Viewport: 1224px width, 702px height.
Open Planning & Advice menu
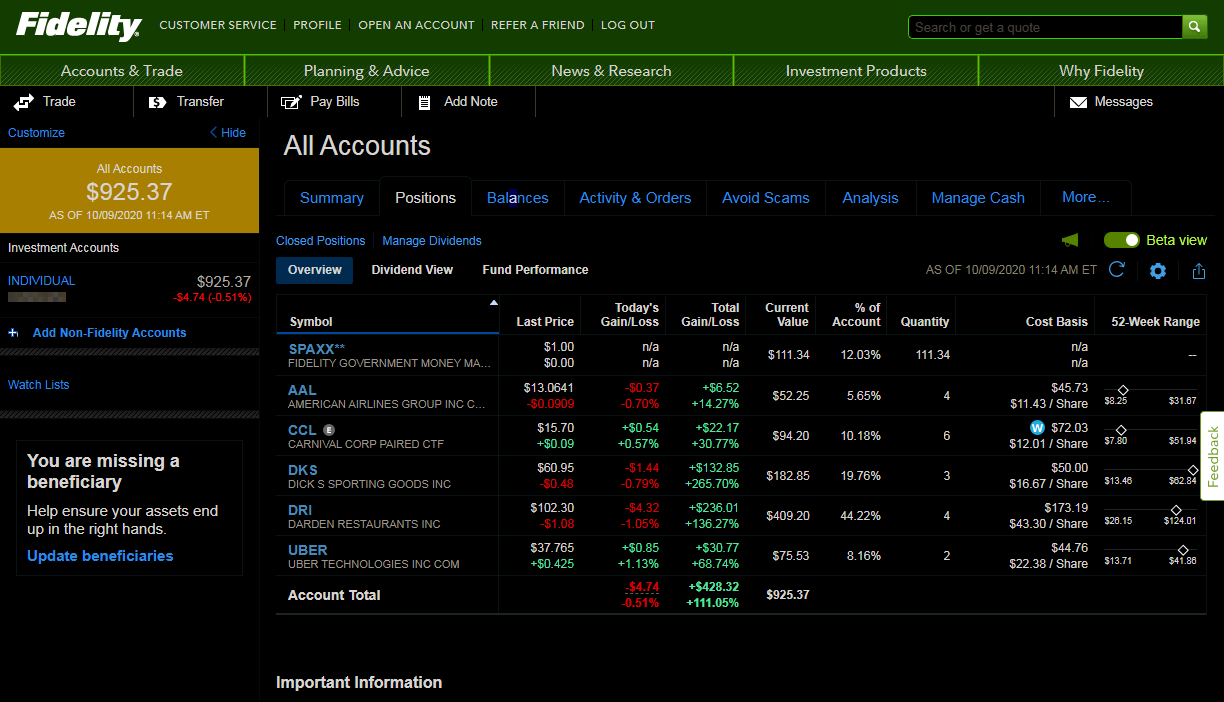pyautogui.click(x=367, y=71)
